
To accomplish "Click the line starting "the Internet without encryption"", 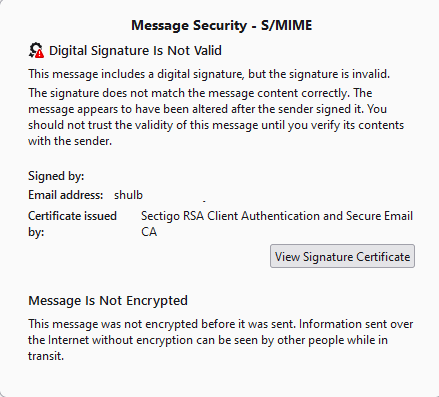I will 208,340.
